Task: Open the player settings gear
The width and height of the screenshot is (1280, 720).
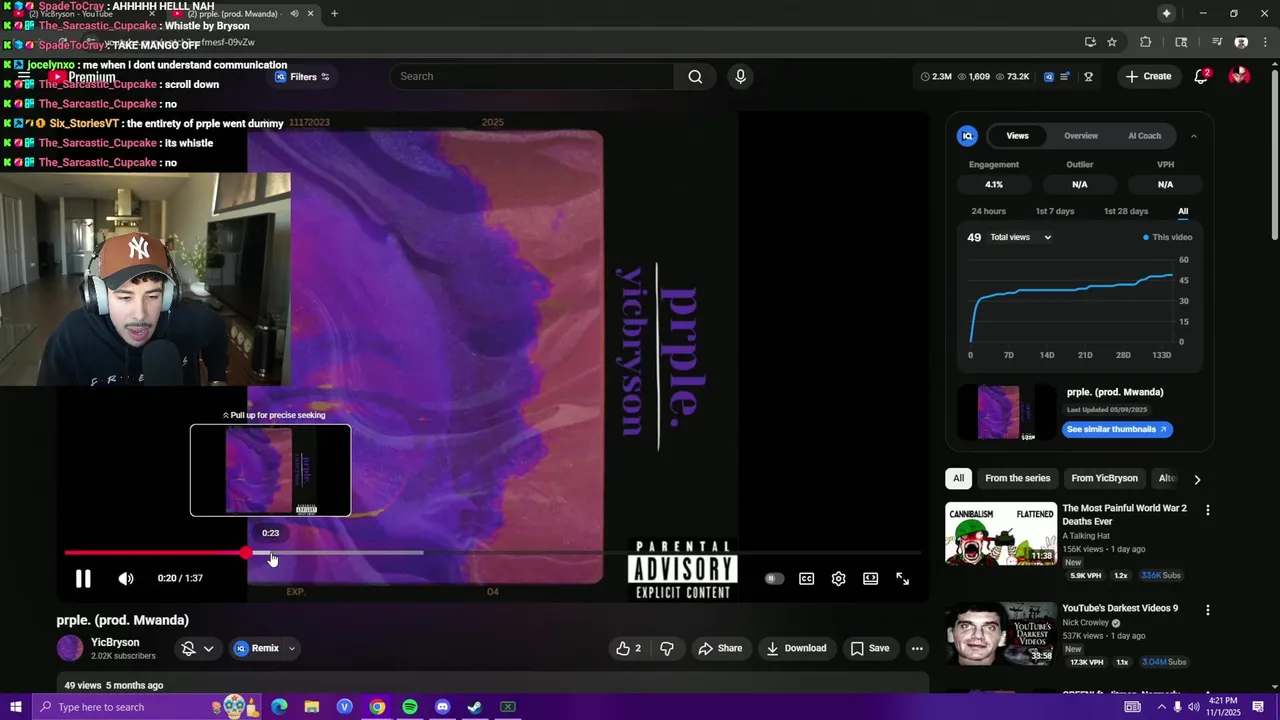Action: (839, 578)
